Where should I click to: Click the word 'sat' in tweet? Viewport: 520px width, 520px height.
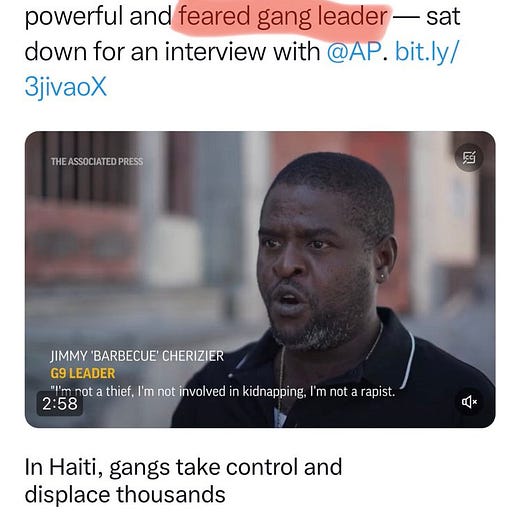pos(443,17)
